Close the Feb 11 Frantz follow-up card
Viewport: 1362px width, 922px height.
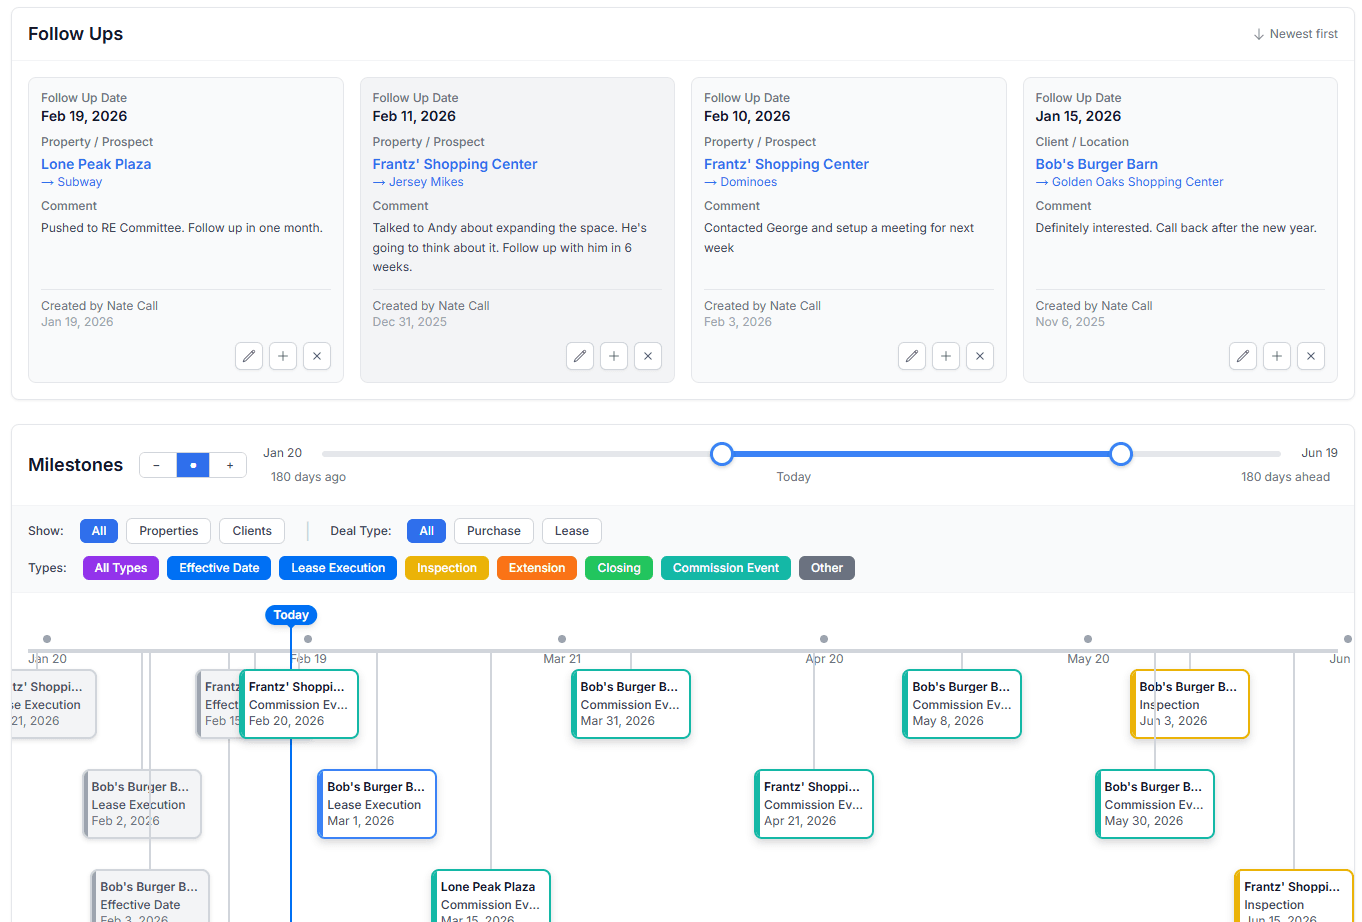pyautogui.click(x=648, y=356)
